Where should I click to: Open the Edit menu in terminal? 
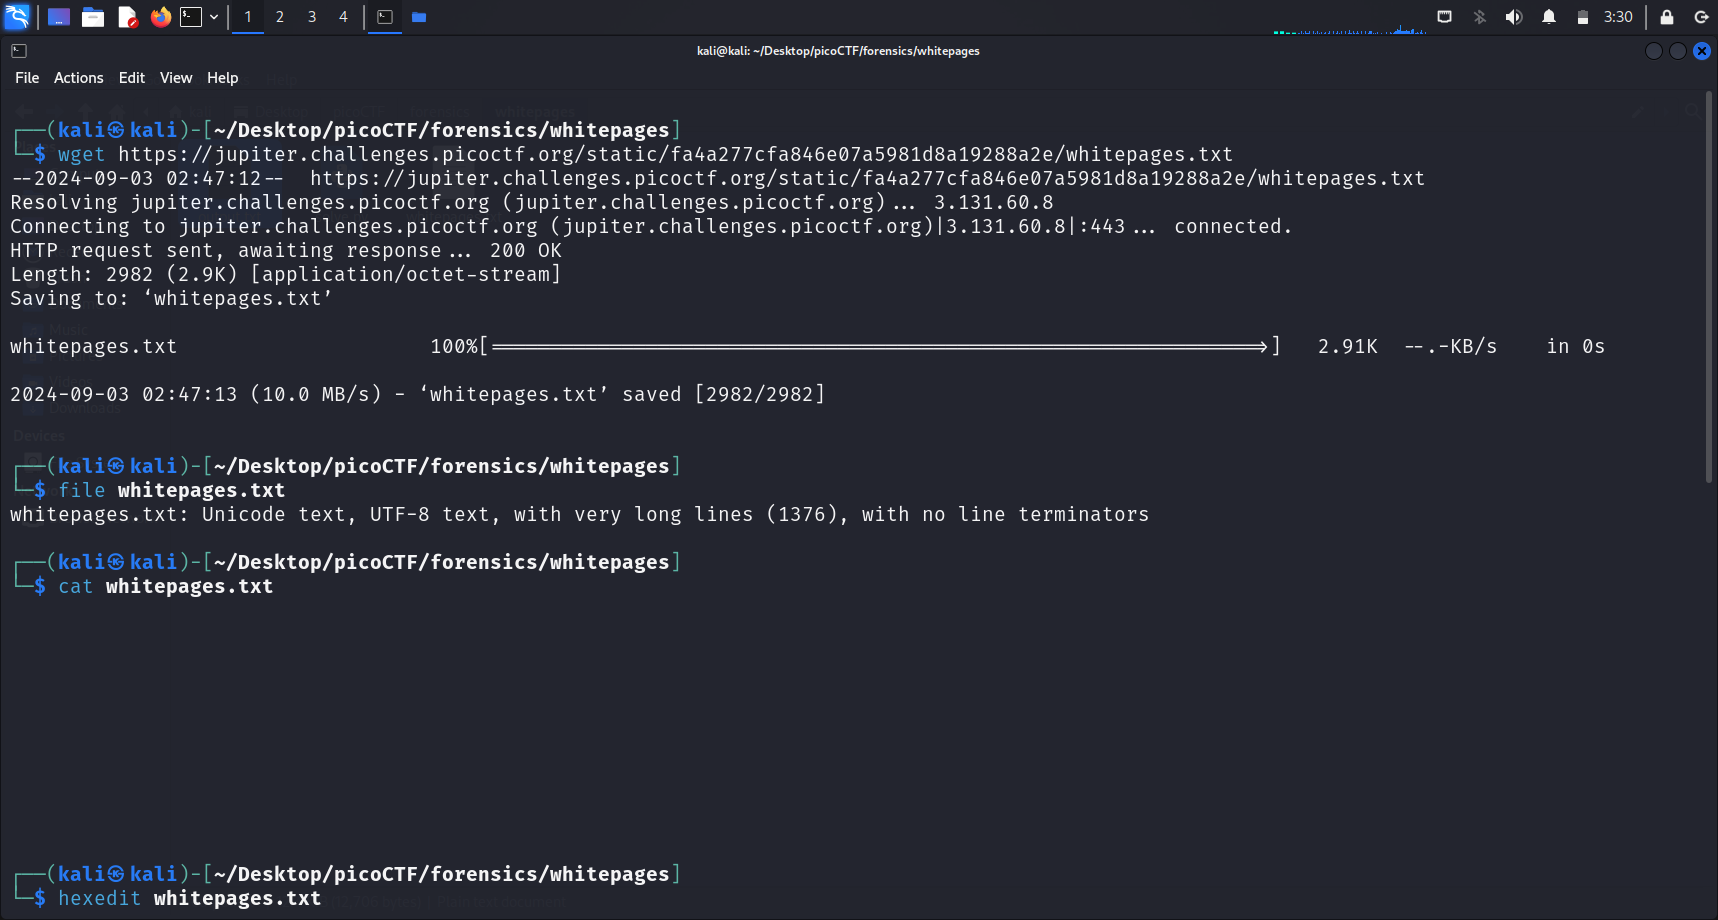(131, 78)
